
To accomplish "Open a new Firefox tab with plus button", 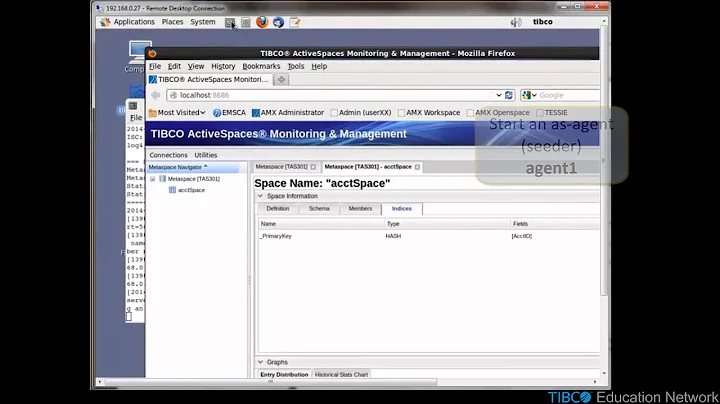I will [x=281, y=79].
